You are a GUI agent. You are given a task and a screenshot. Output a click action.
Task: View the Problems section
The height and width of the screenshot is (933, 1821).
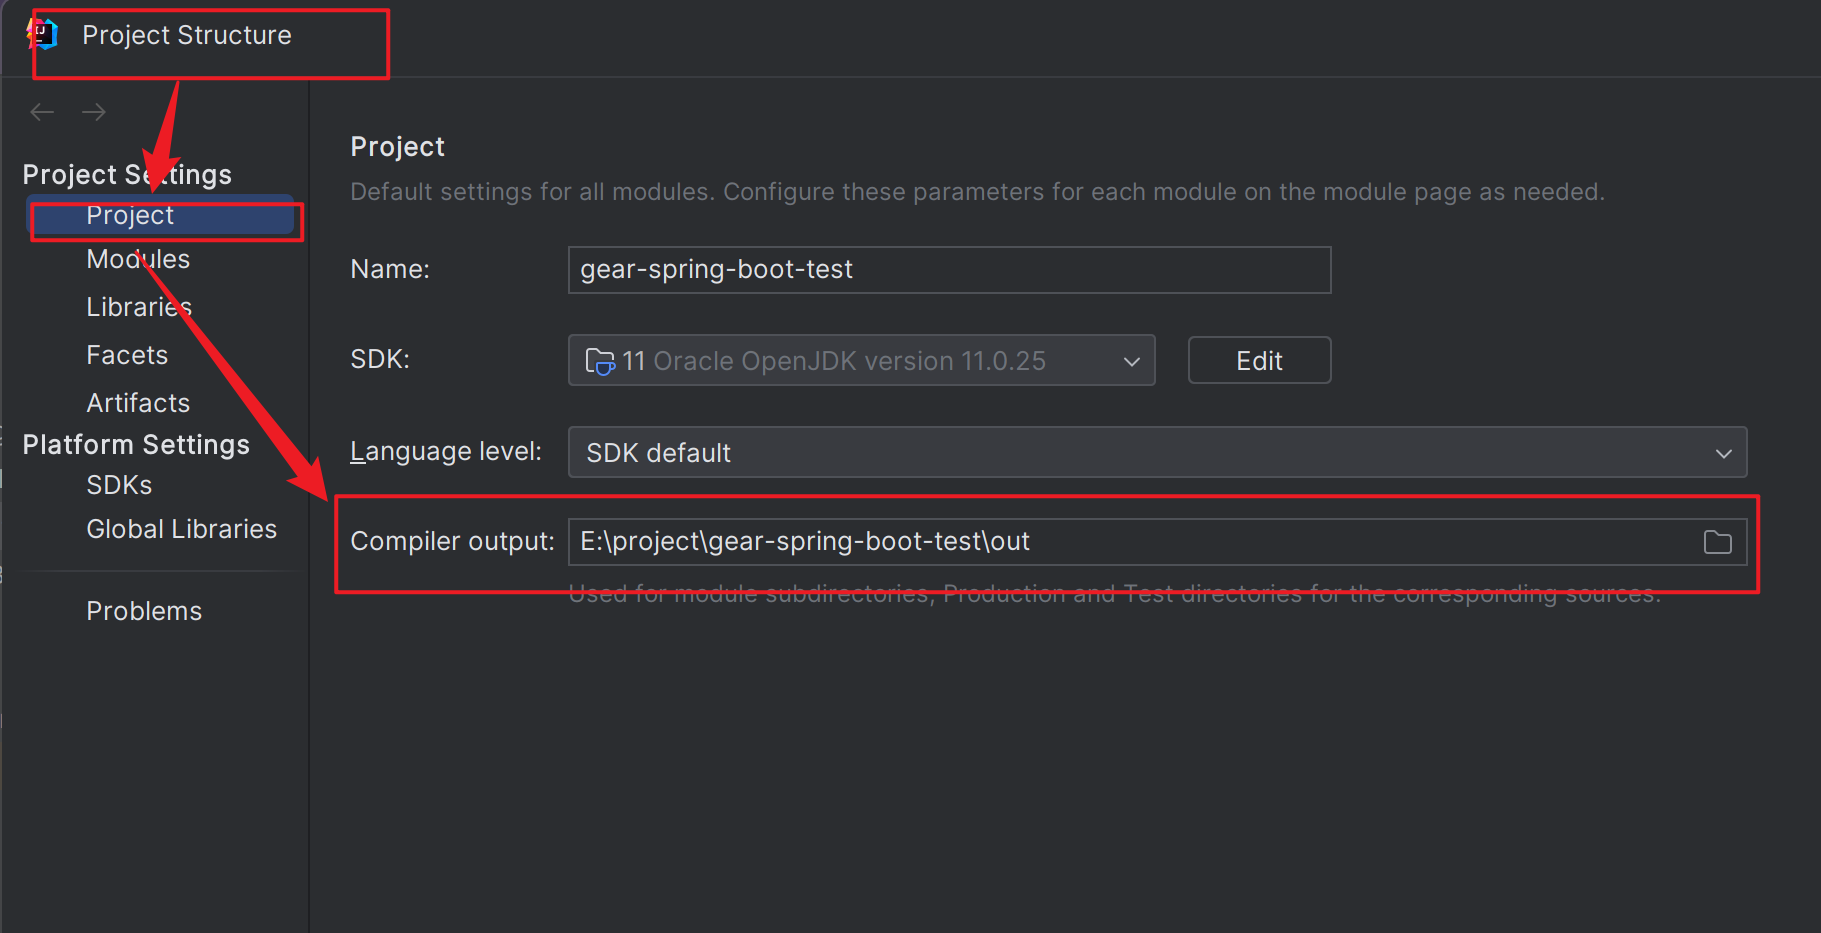tap(144, 611)
